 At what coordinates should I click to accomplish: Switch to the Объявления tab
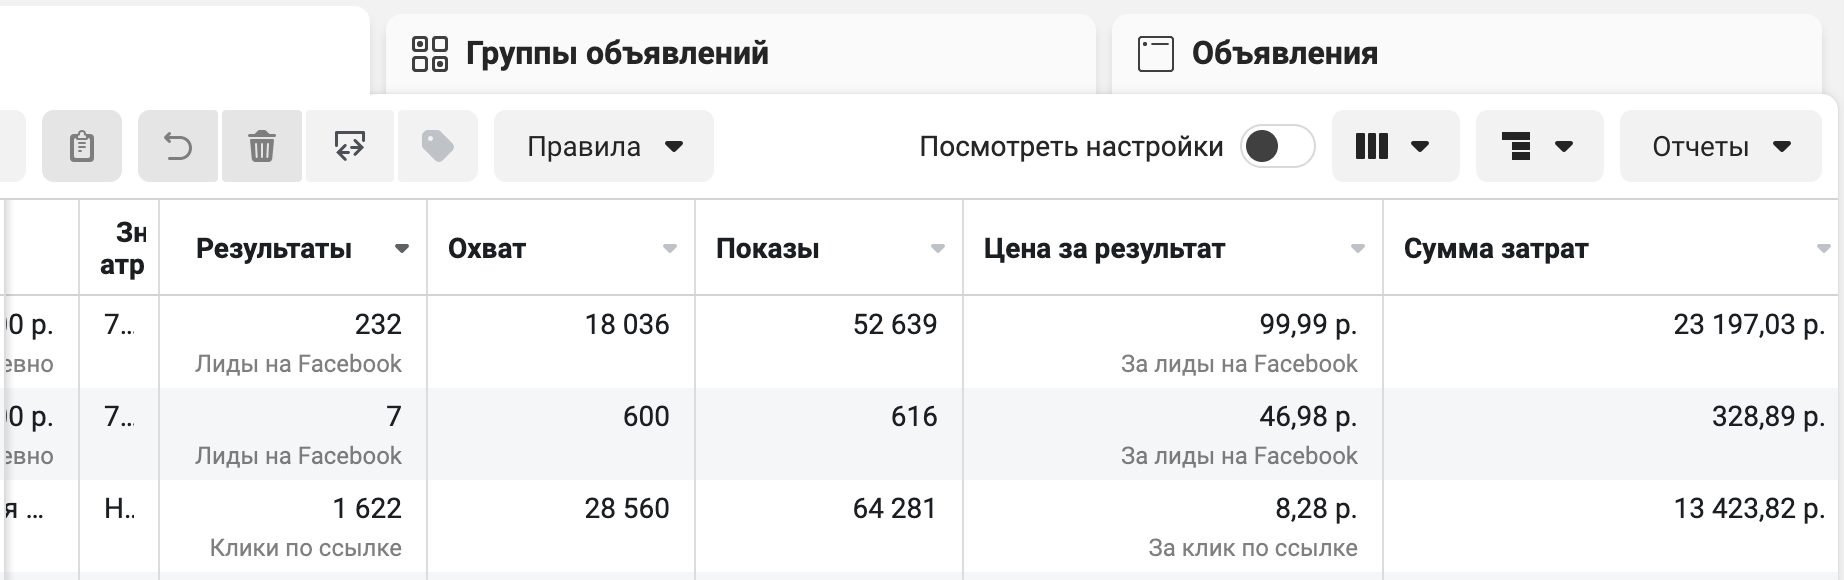1284,54
